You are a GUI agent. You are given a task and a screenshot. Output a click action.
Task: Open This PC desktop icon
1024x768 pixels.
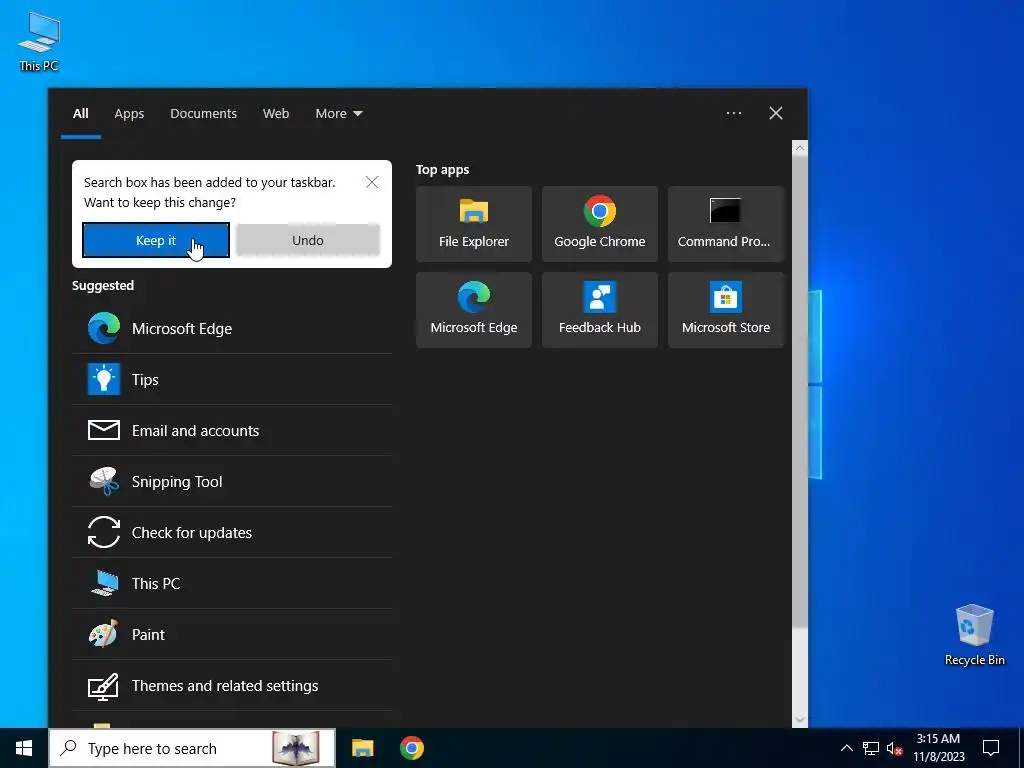(x=39, y=41)
